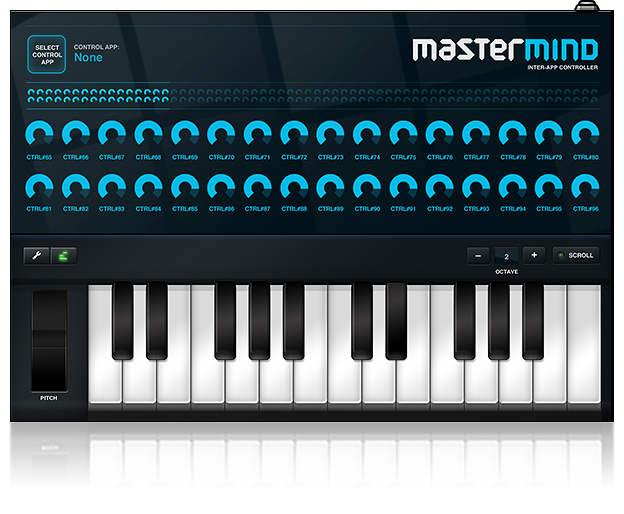Open the wrench settings icon
624x514 pixels.
click(x=37, y=255)
